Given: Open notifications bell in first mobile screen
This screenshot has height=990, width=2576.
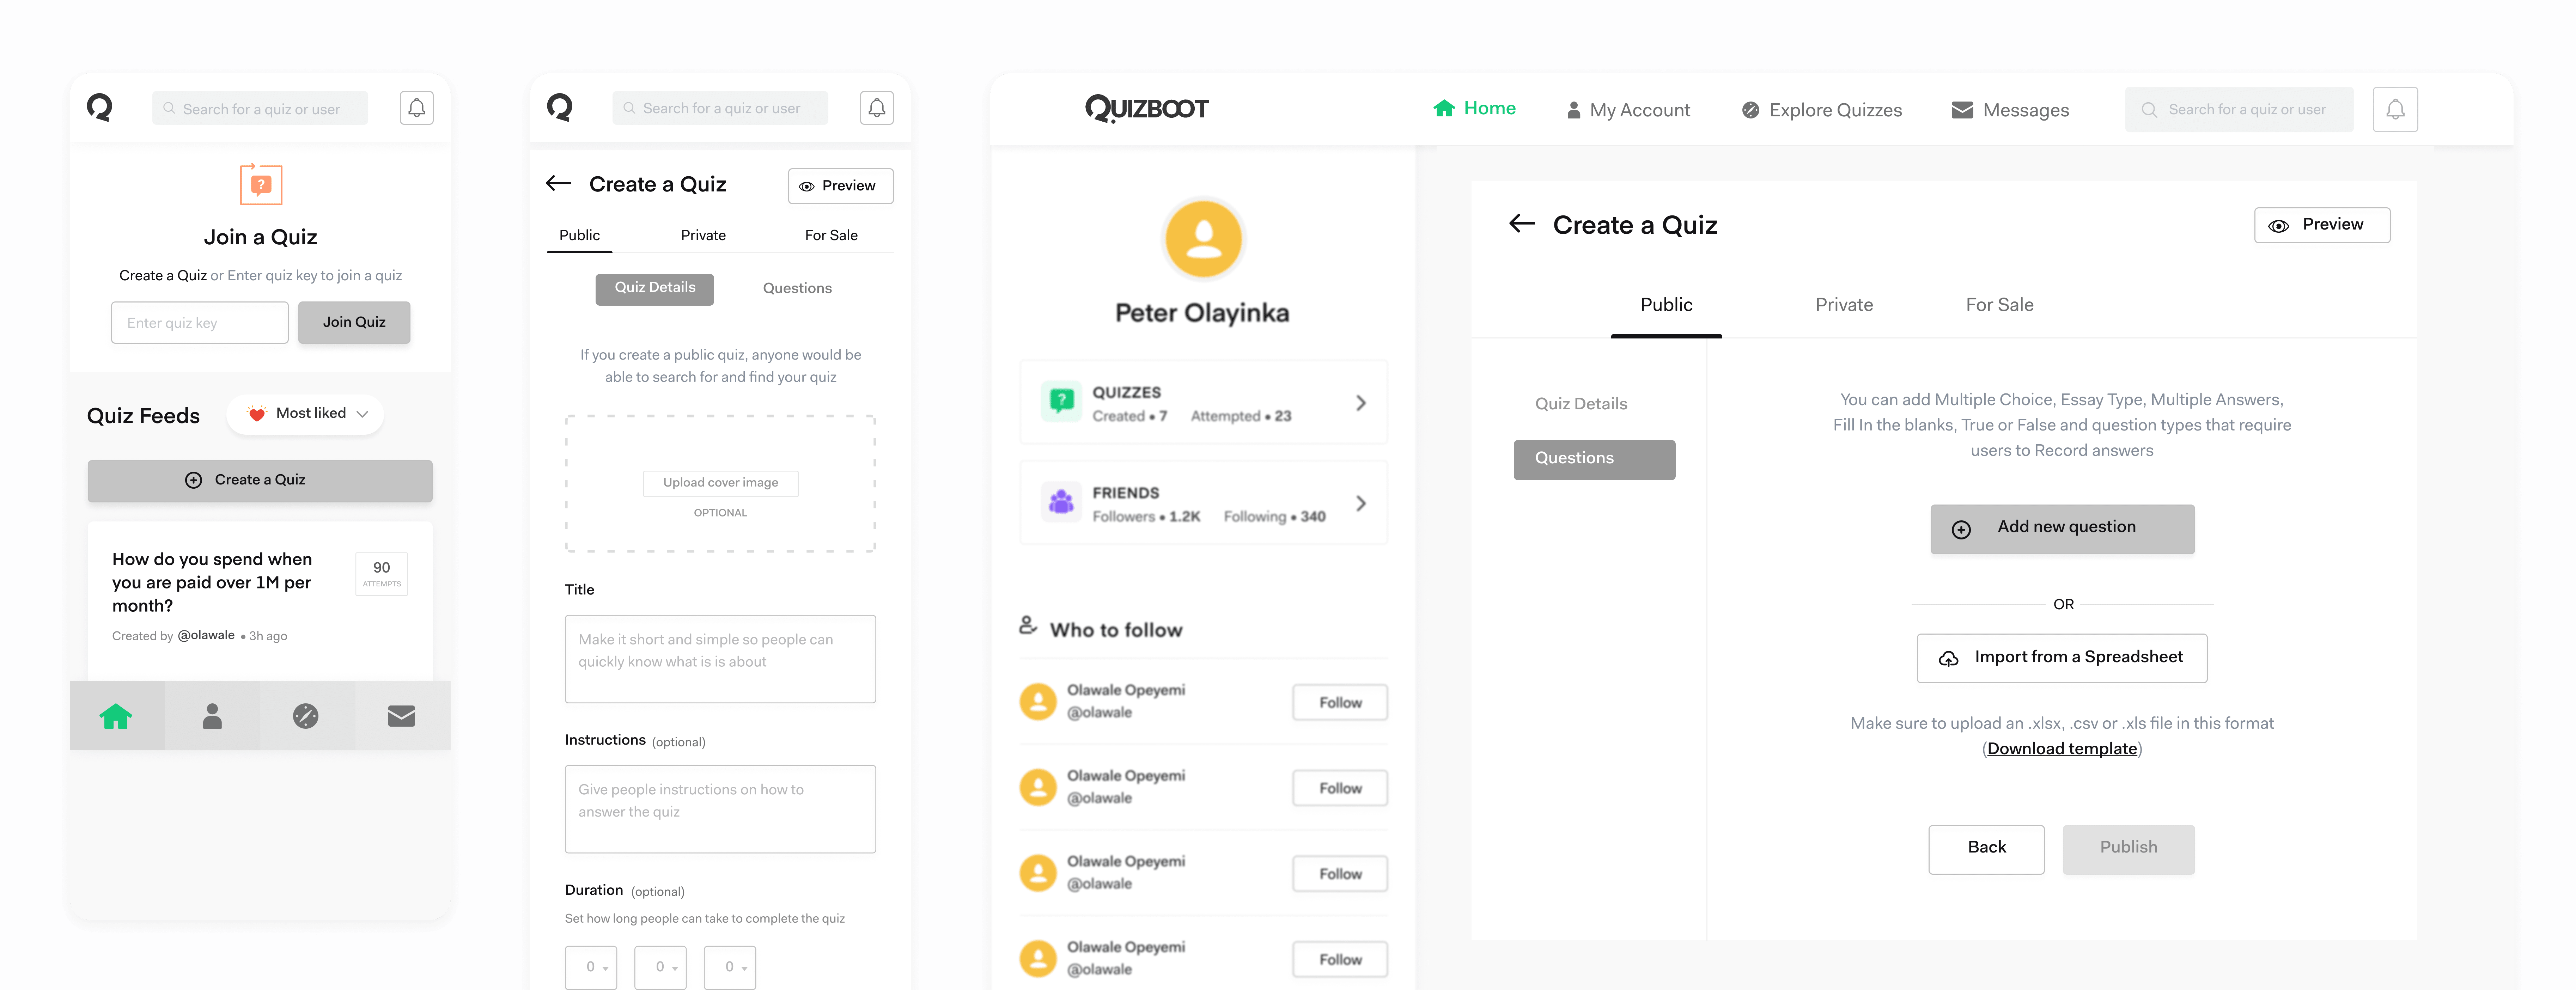Looking at the screenshot, I should (x=417, y=108).
